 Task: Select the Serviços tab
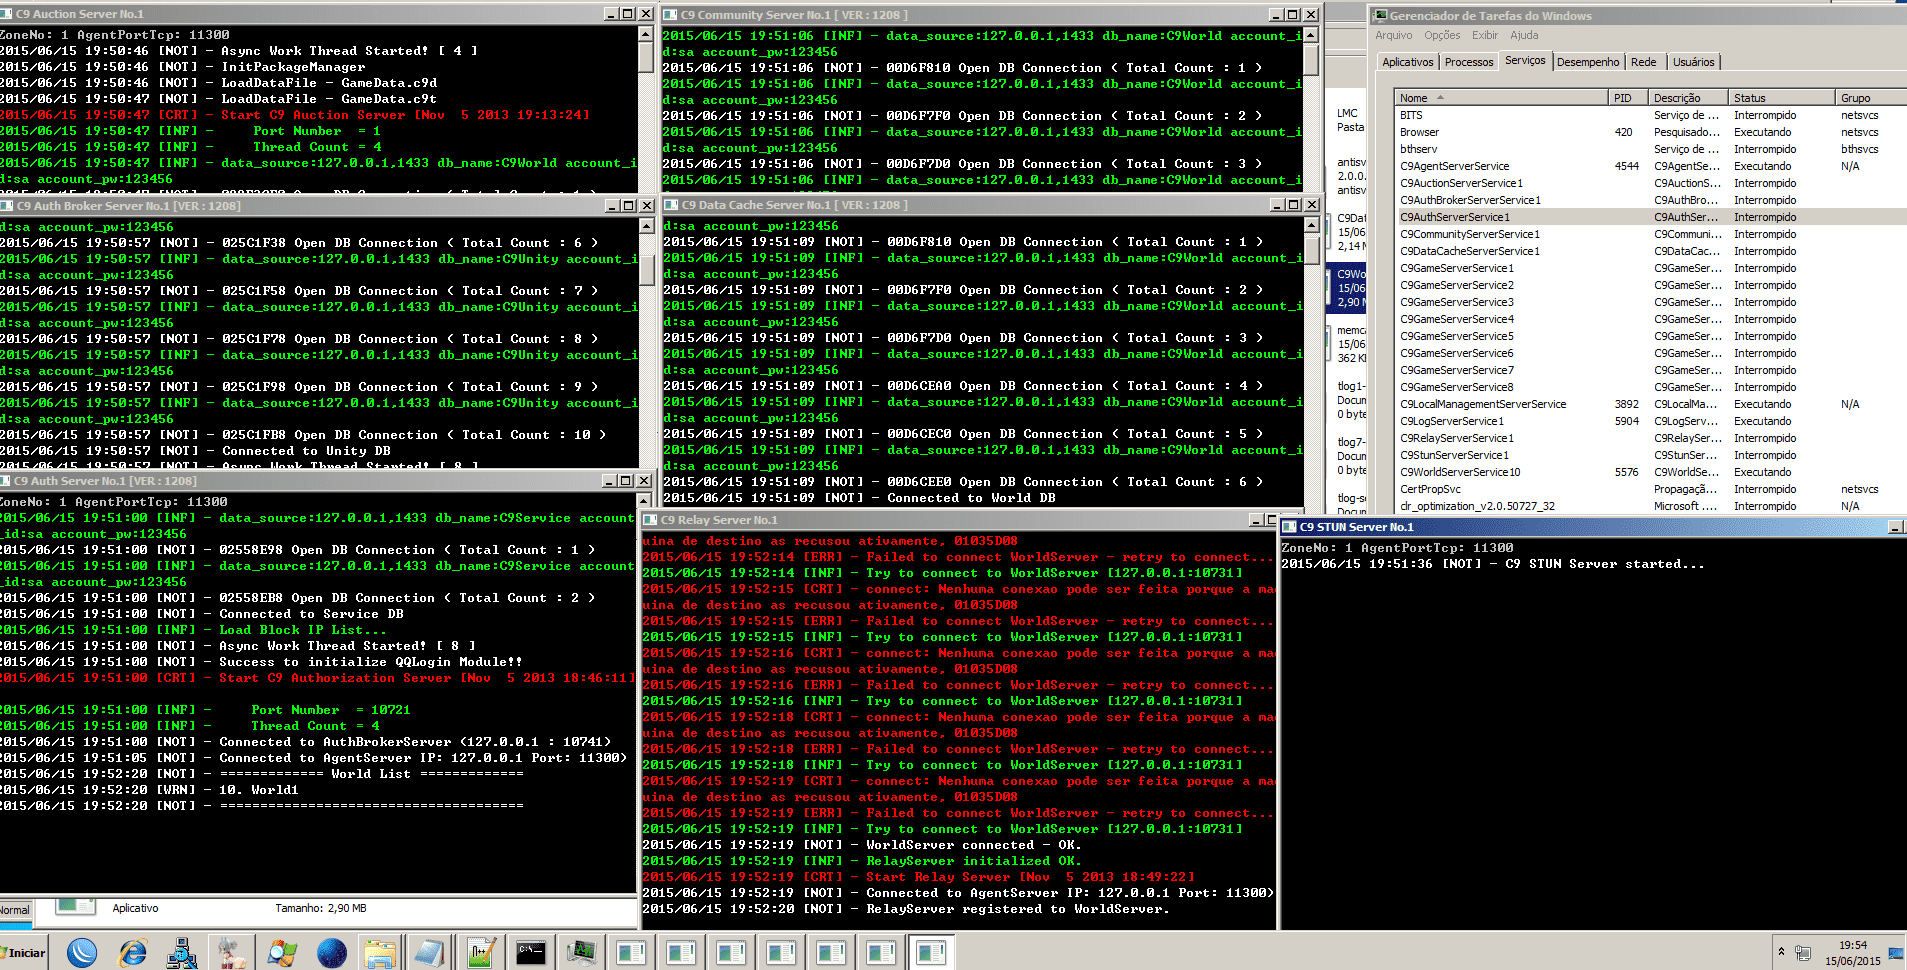(1525, 60)
